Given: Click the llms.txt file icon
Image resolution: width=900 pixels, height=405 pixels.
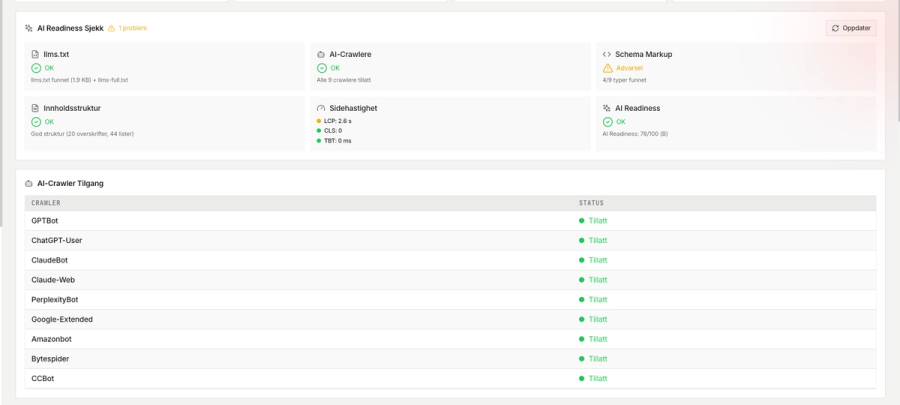Looking at the screenshot, I should [x=35, y=54].
